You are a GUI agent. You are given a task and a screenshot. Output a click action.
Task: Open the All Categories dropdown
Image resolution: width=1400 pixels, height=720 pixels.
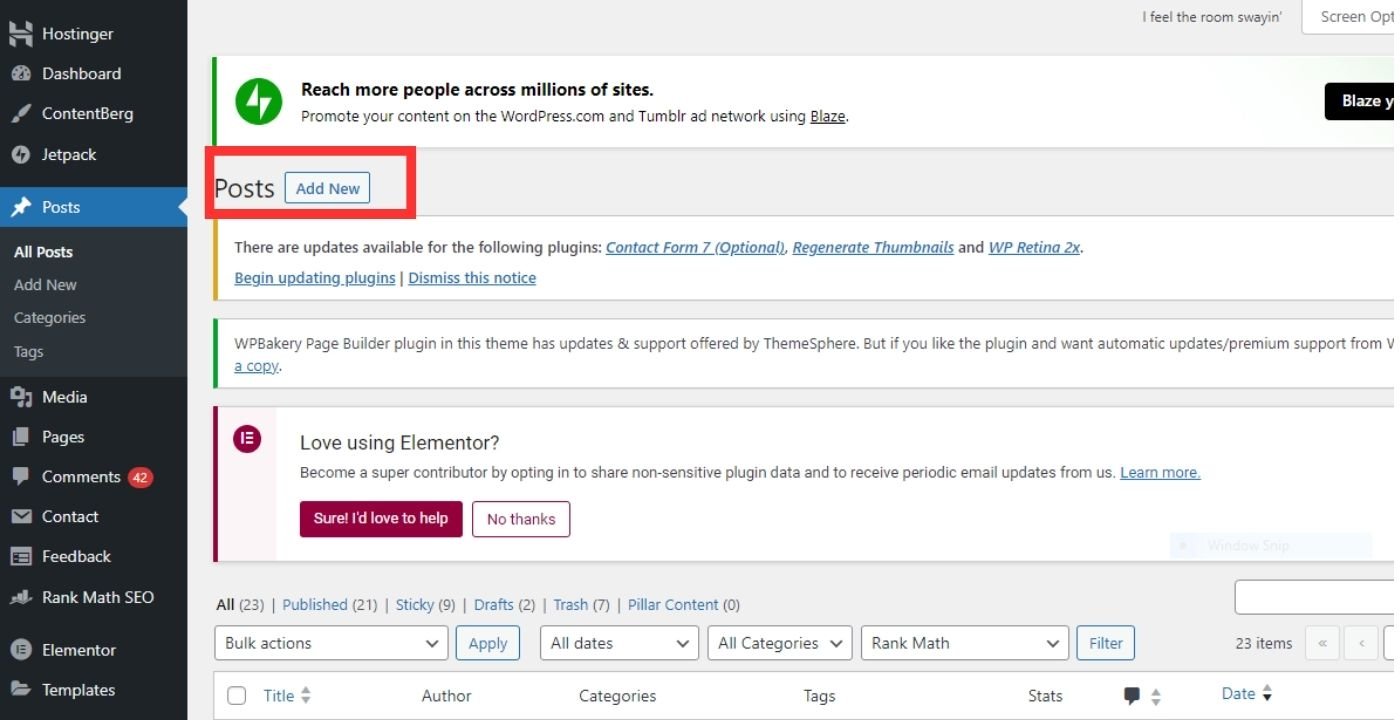click(x=779, y=643)
